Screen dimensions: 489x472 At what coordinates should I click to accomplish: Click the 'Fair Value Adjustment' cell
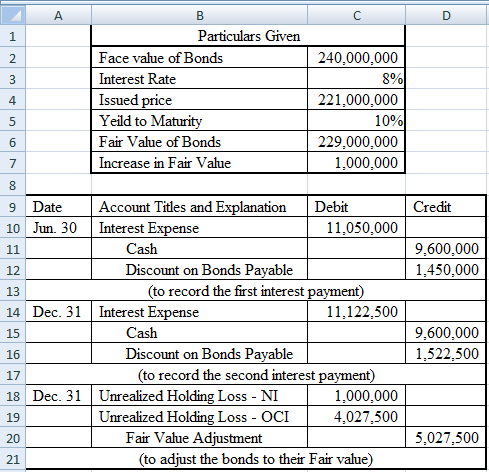pos(199,438)
